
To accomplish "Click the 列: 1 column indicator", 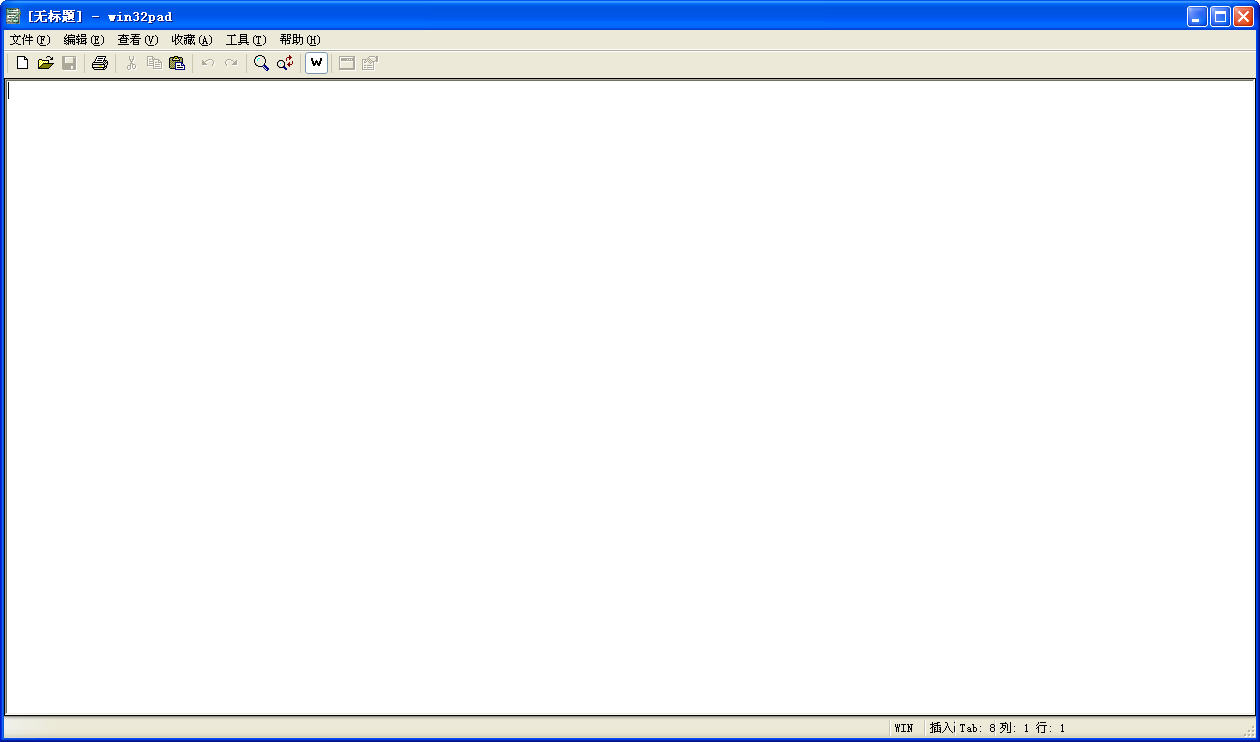I will 1014,728.
